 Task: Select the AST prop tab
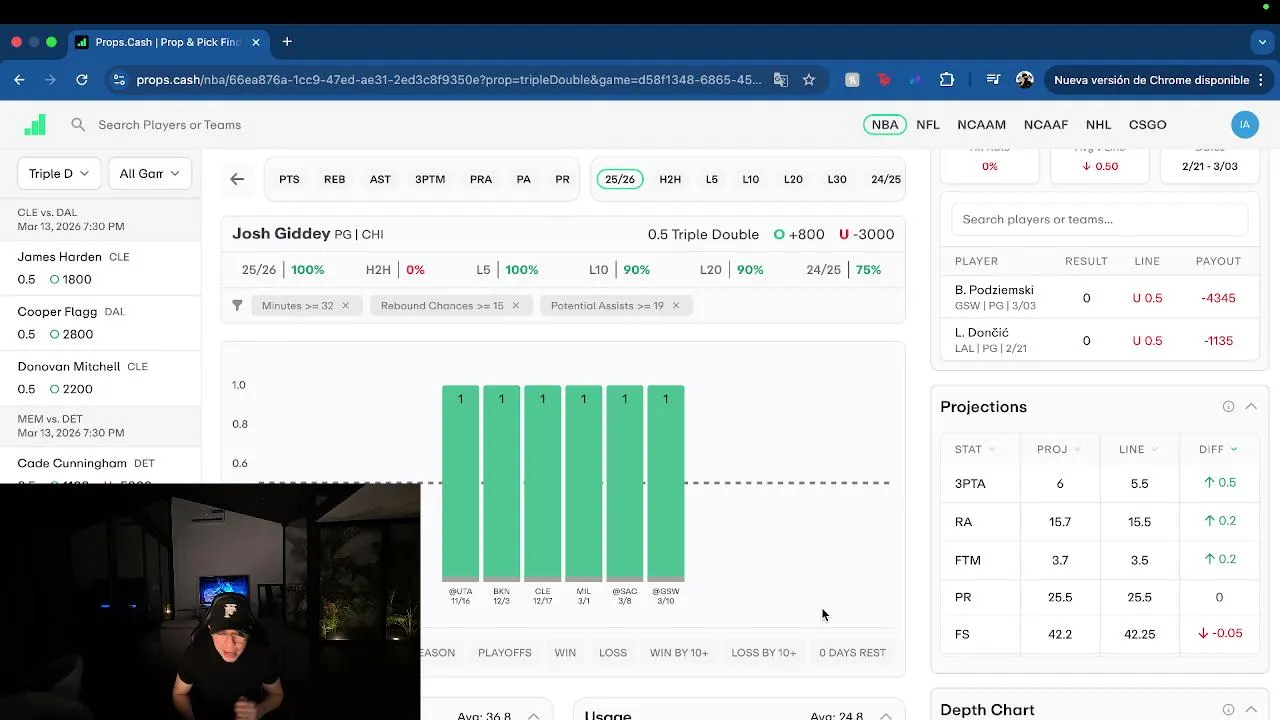pos(380,179)
